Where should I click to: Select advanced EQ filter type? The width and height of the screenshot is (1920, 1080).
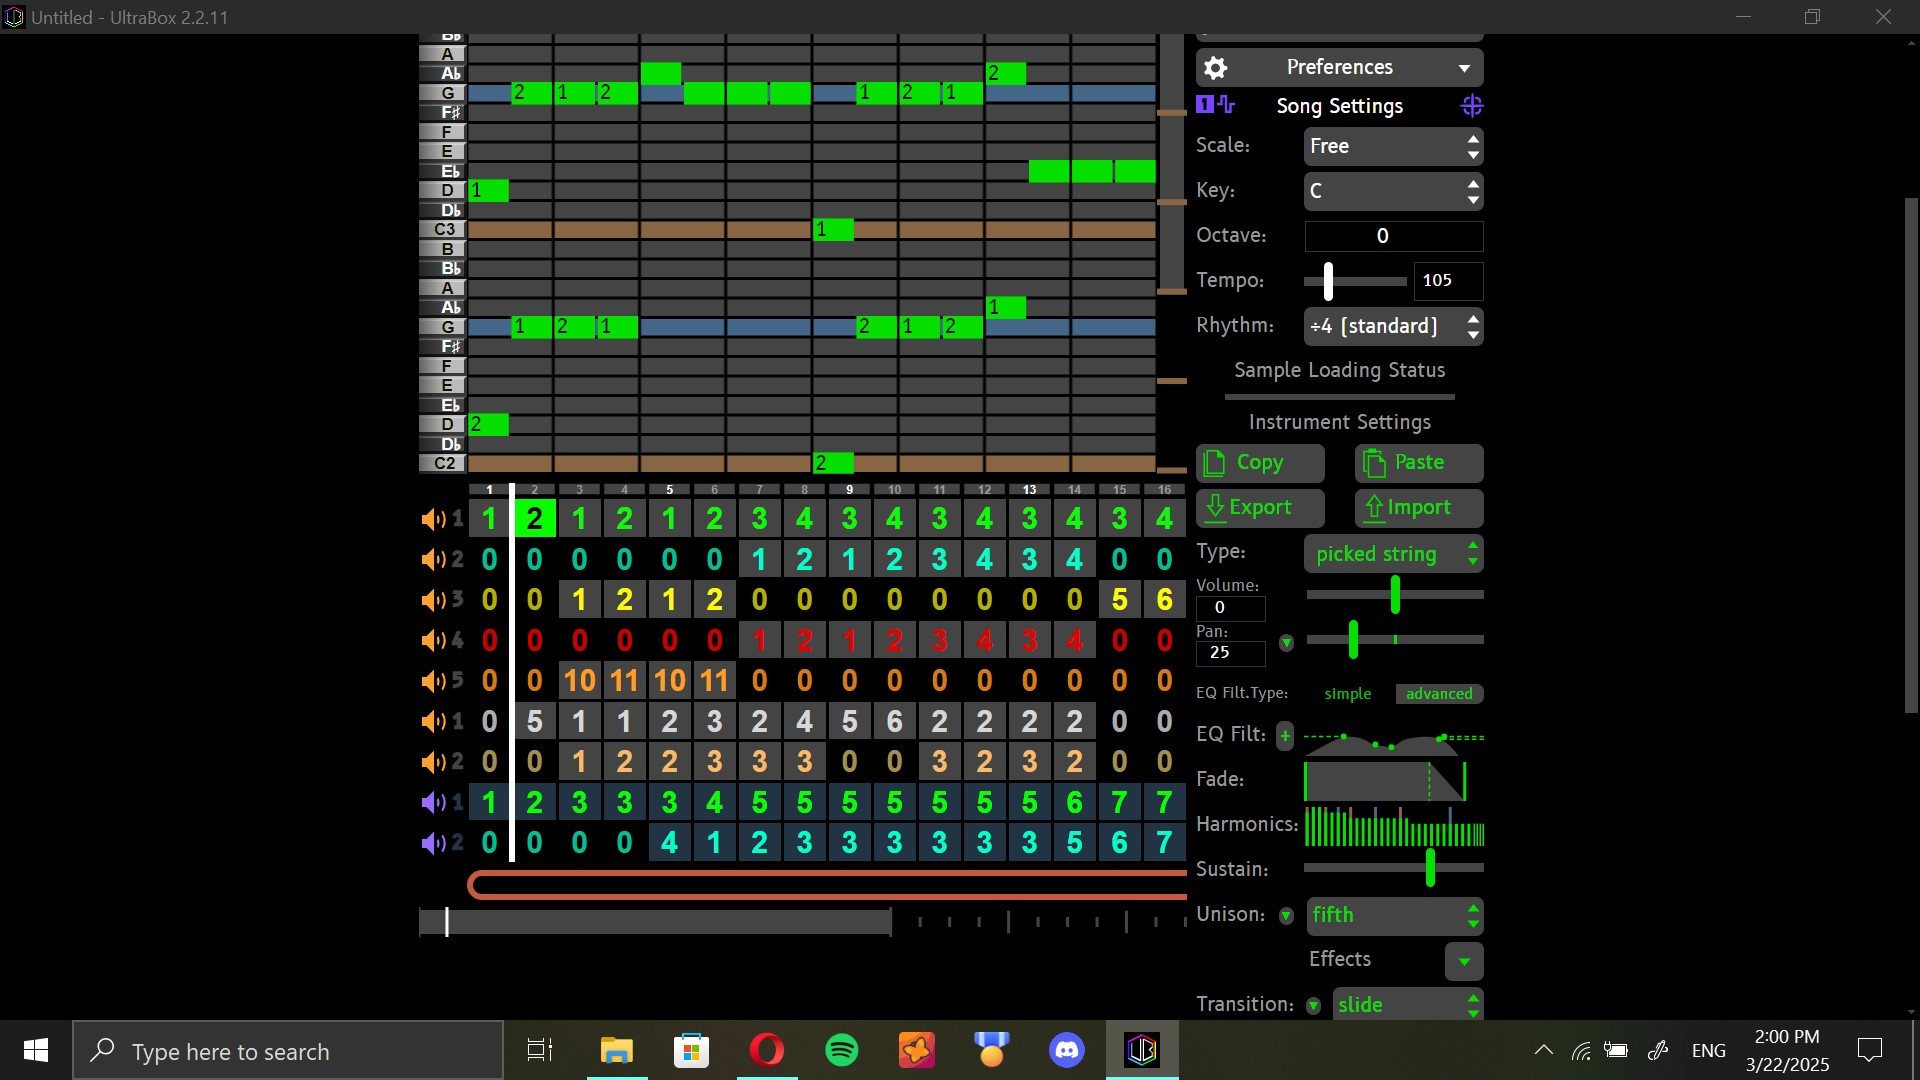(1439, 694)
